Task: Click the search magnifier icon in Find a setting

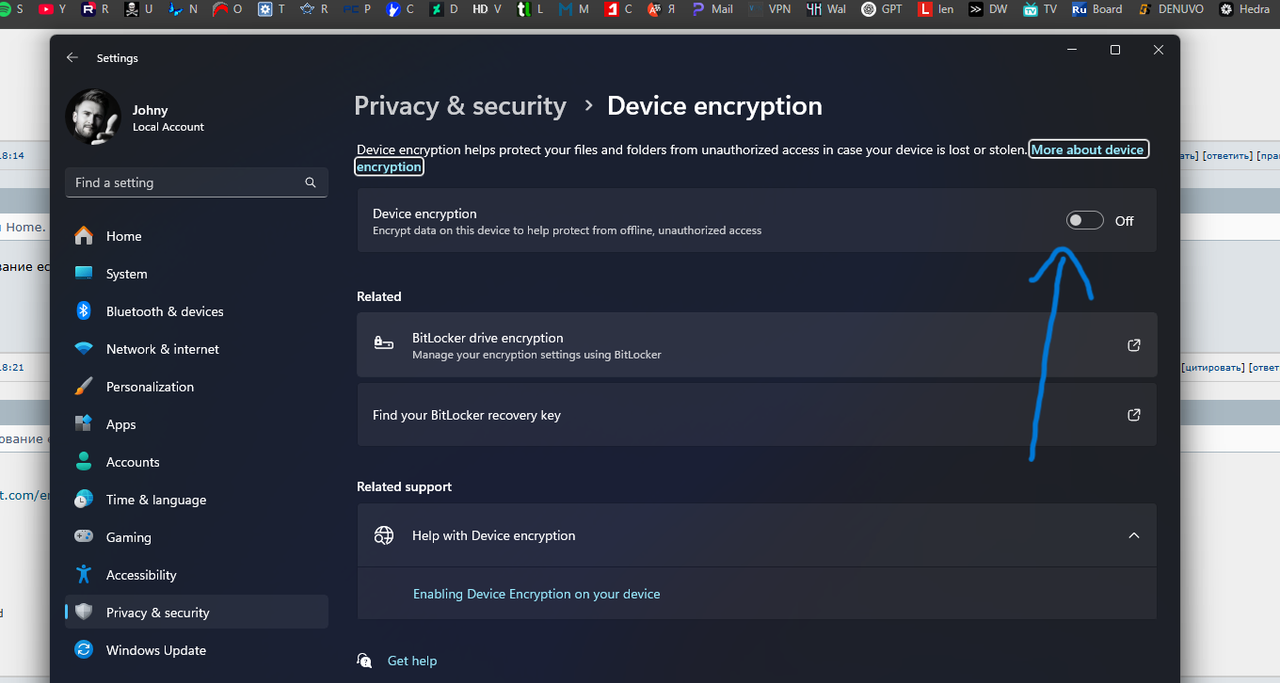Action: coord(311,183)
